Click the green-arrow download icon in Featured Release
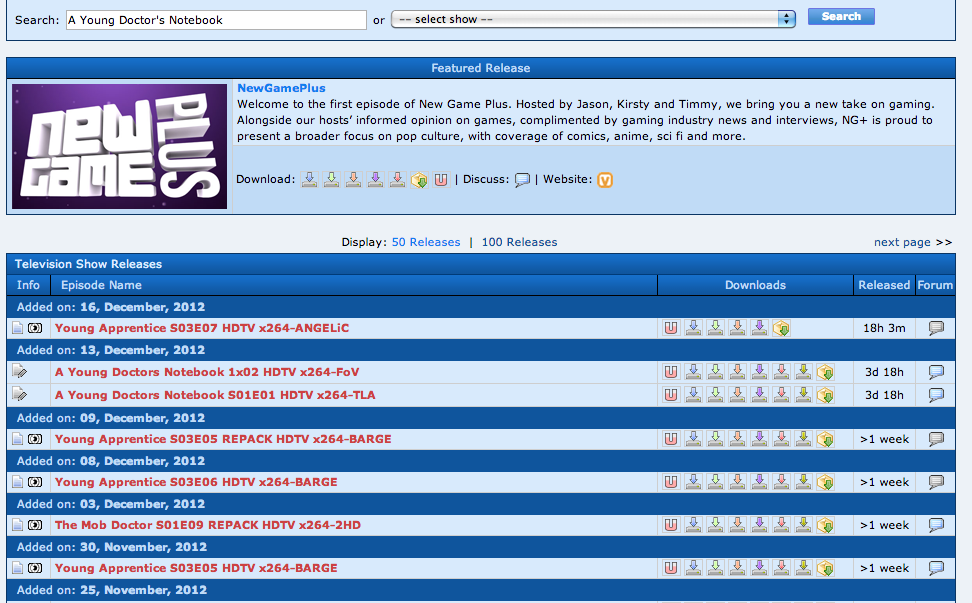This screenshot has height=603, width=972. (x=332, y=180)
